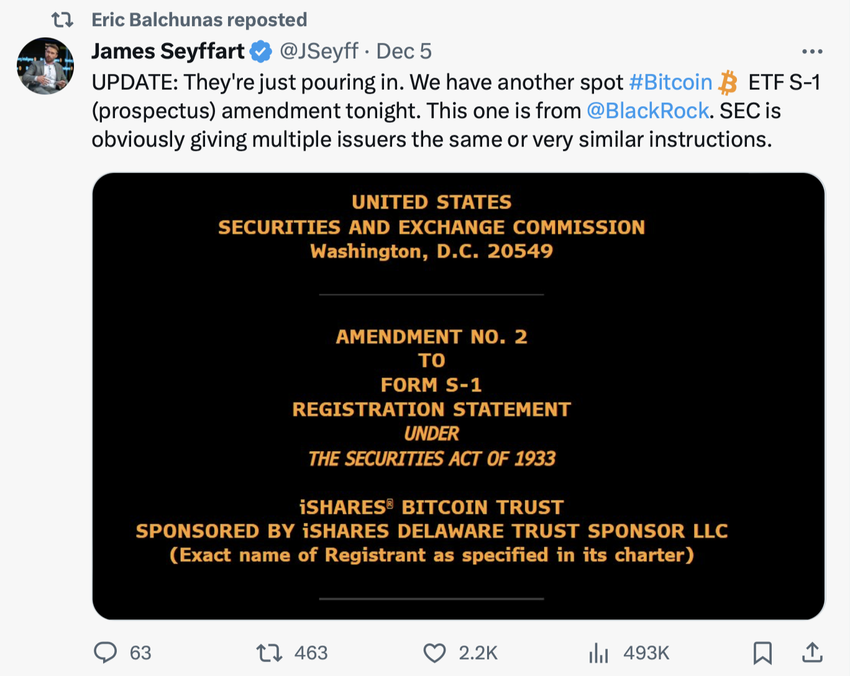The image size is (850, 676).
Task: Open the #Bitcoin hashtag link
Action: (670, 82)
